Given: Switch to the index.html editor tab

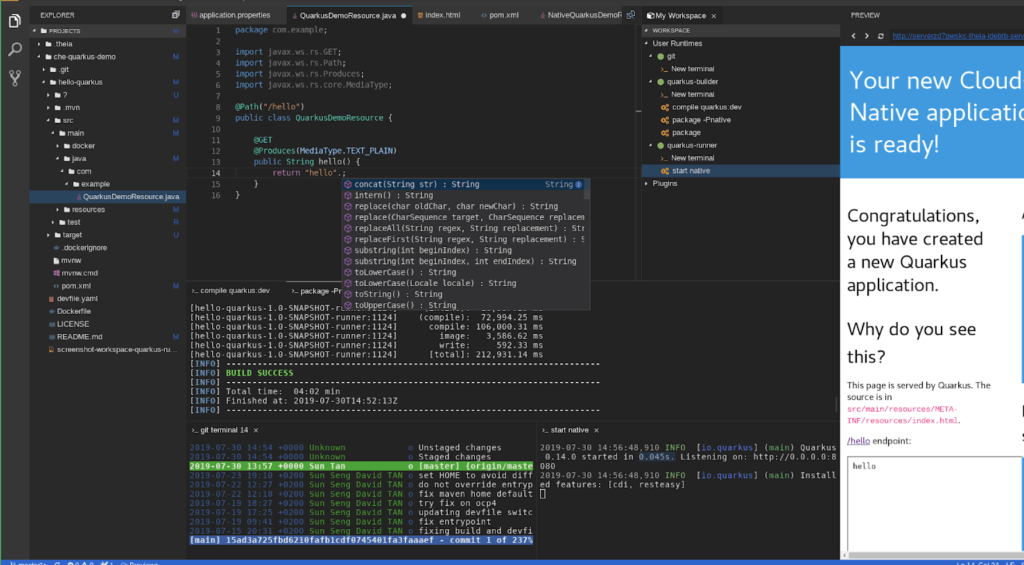Looking at the screenshot, I should tap(443, 16).
